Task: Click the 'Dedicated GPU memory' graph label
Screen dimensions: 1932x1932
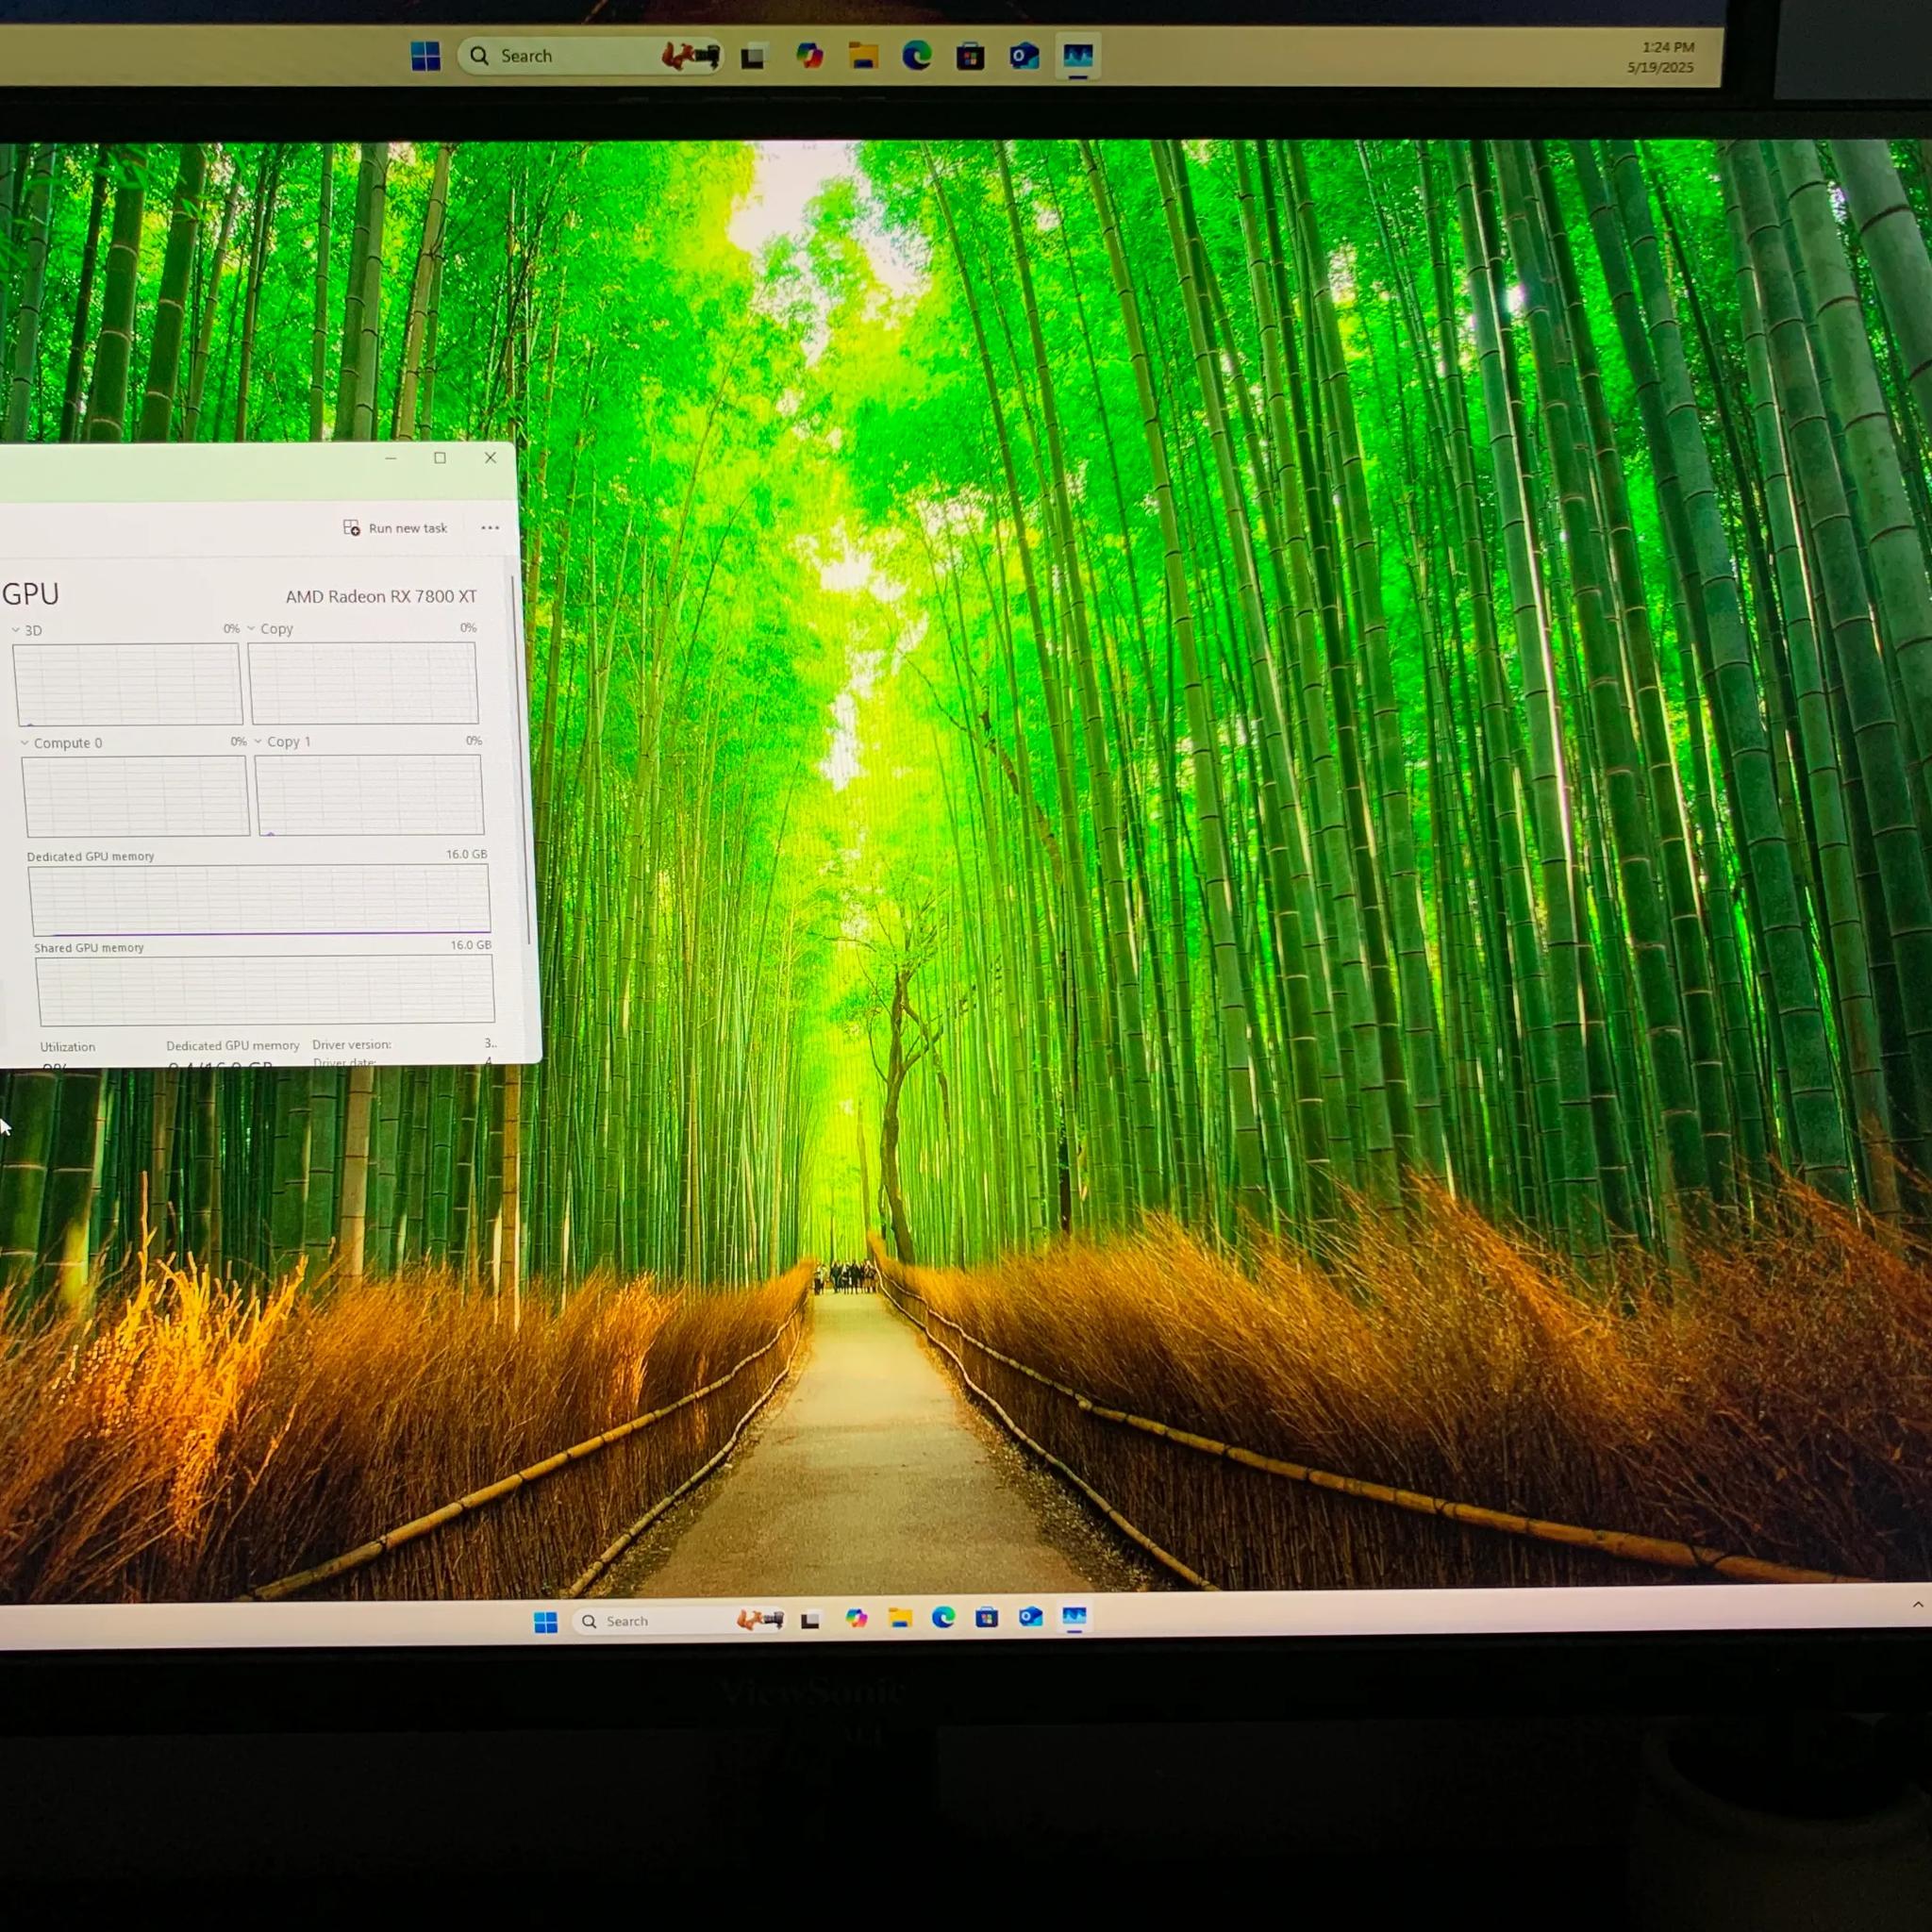Action: pyautogui.click(x=90, y=857)
